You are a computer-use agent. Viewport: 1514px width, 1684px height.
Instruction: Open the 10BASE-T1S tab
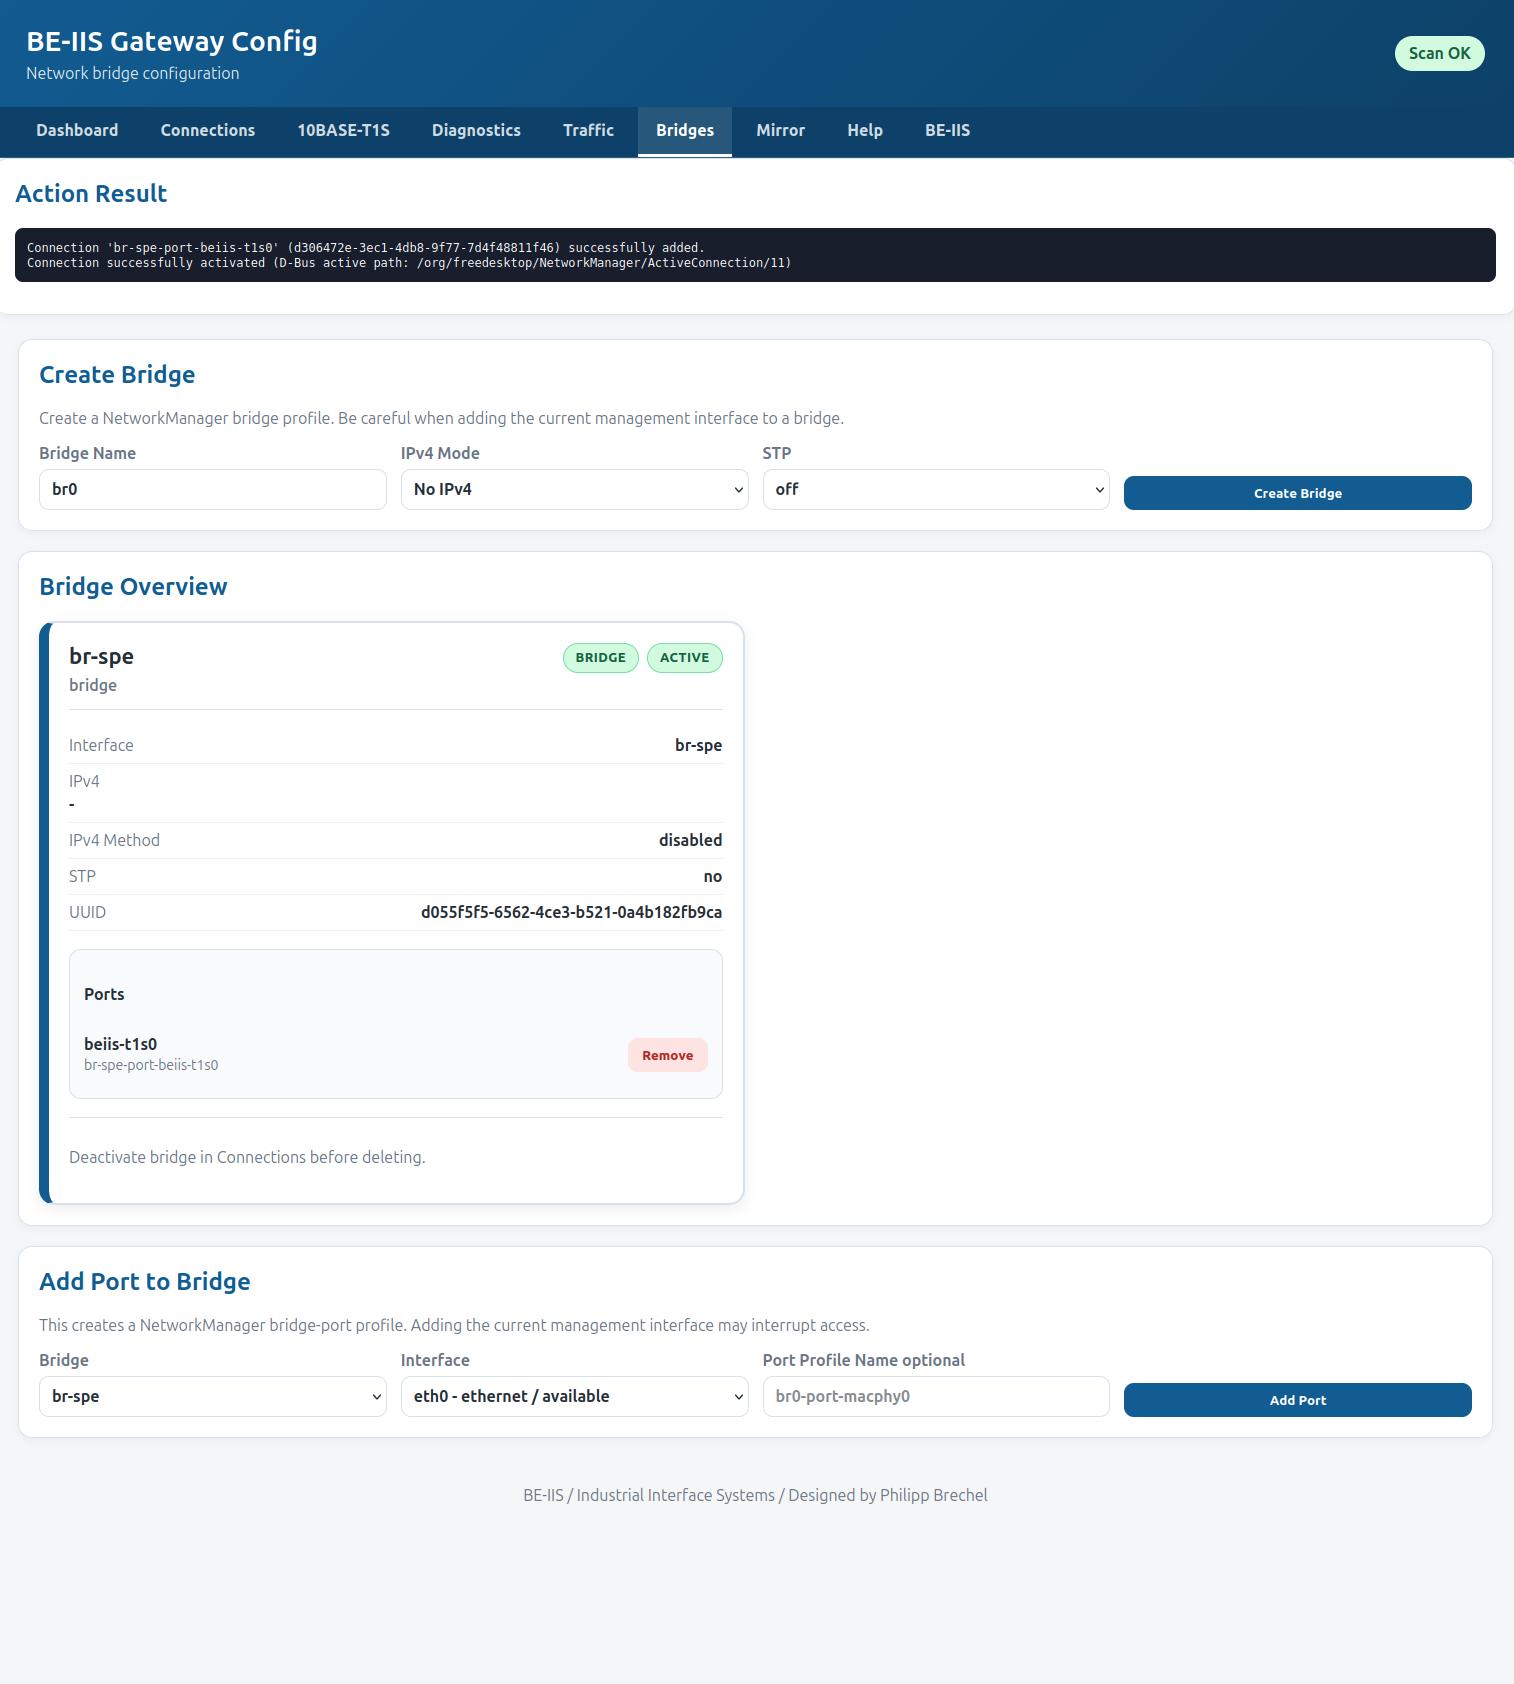pyautogui.click(x=343, y=131)
